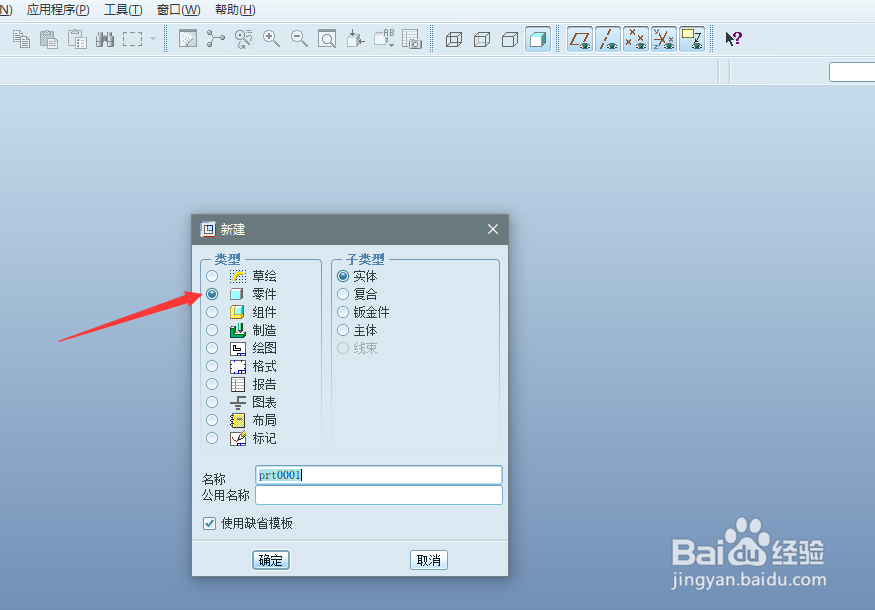Viewport: 875px width, 610px height.
Task: Click the Reorient view icon
Action: 355,39
